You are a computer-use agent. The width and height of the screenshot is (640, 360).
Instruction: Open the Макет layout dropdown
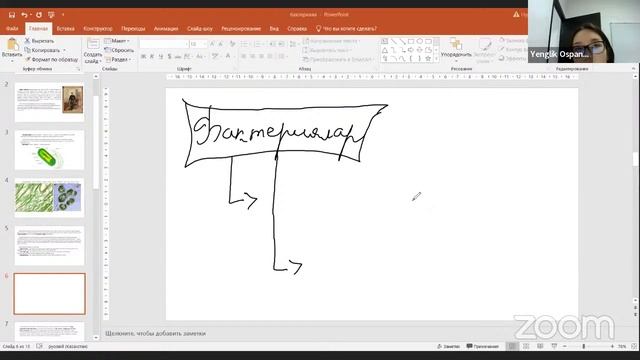(117, 41)
